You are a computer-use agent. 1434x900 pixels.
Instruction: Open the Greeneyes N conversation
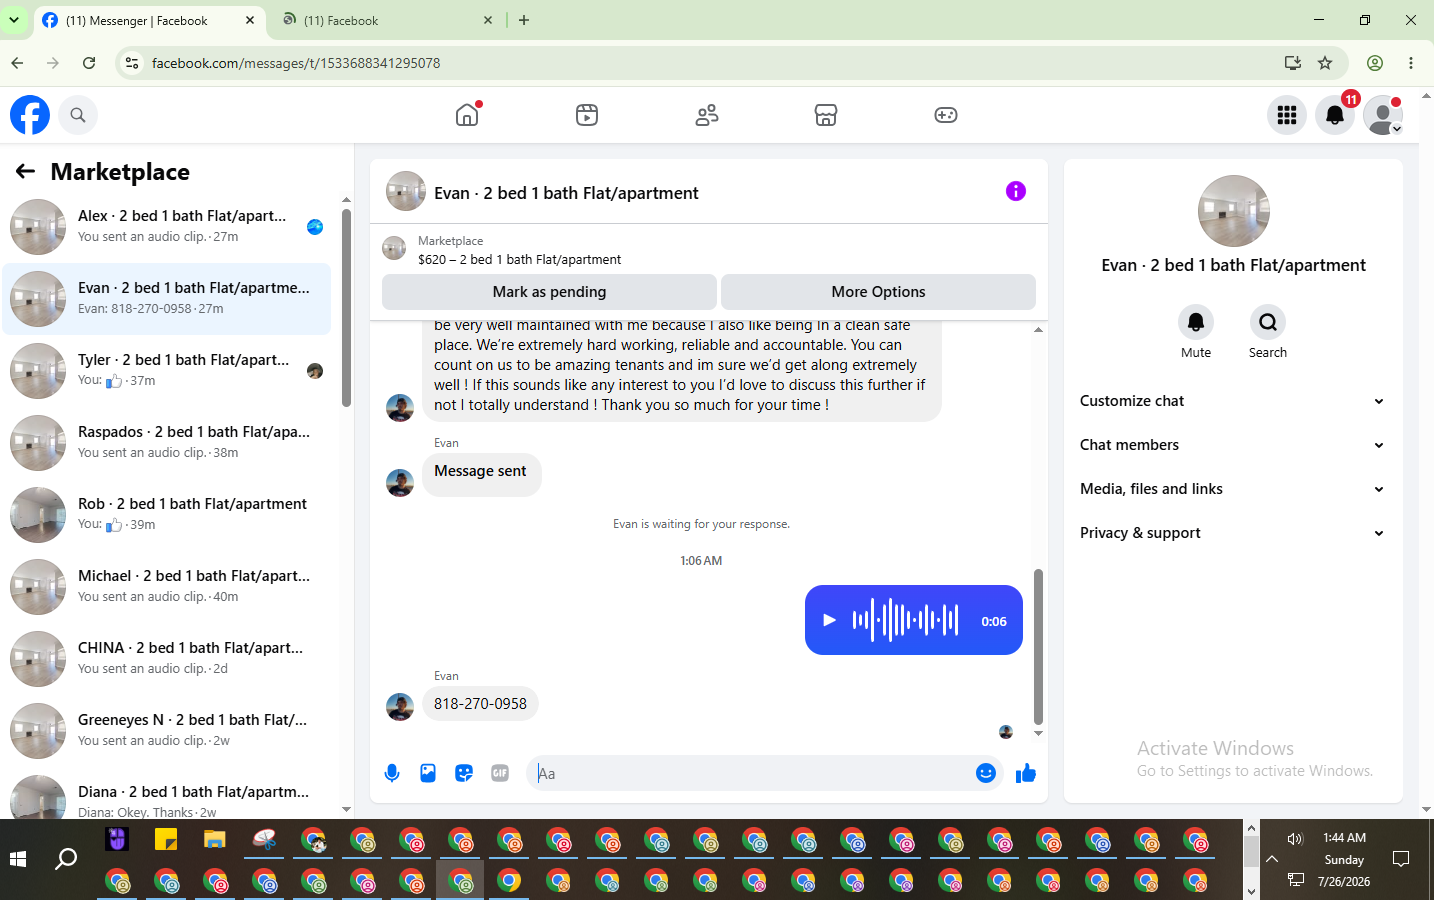[167, 731]
